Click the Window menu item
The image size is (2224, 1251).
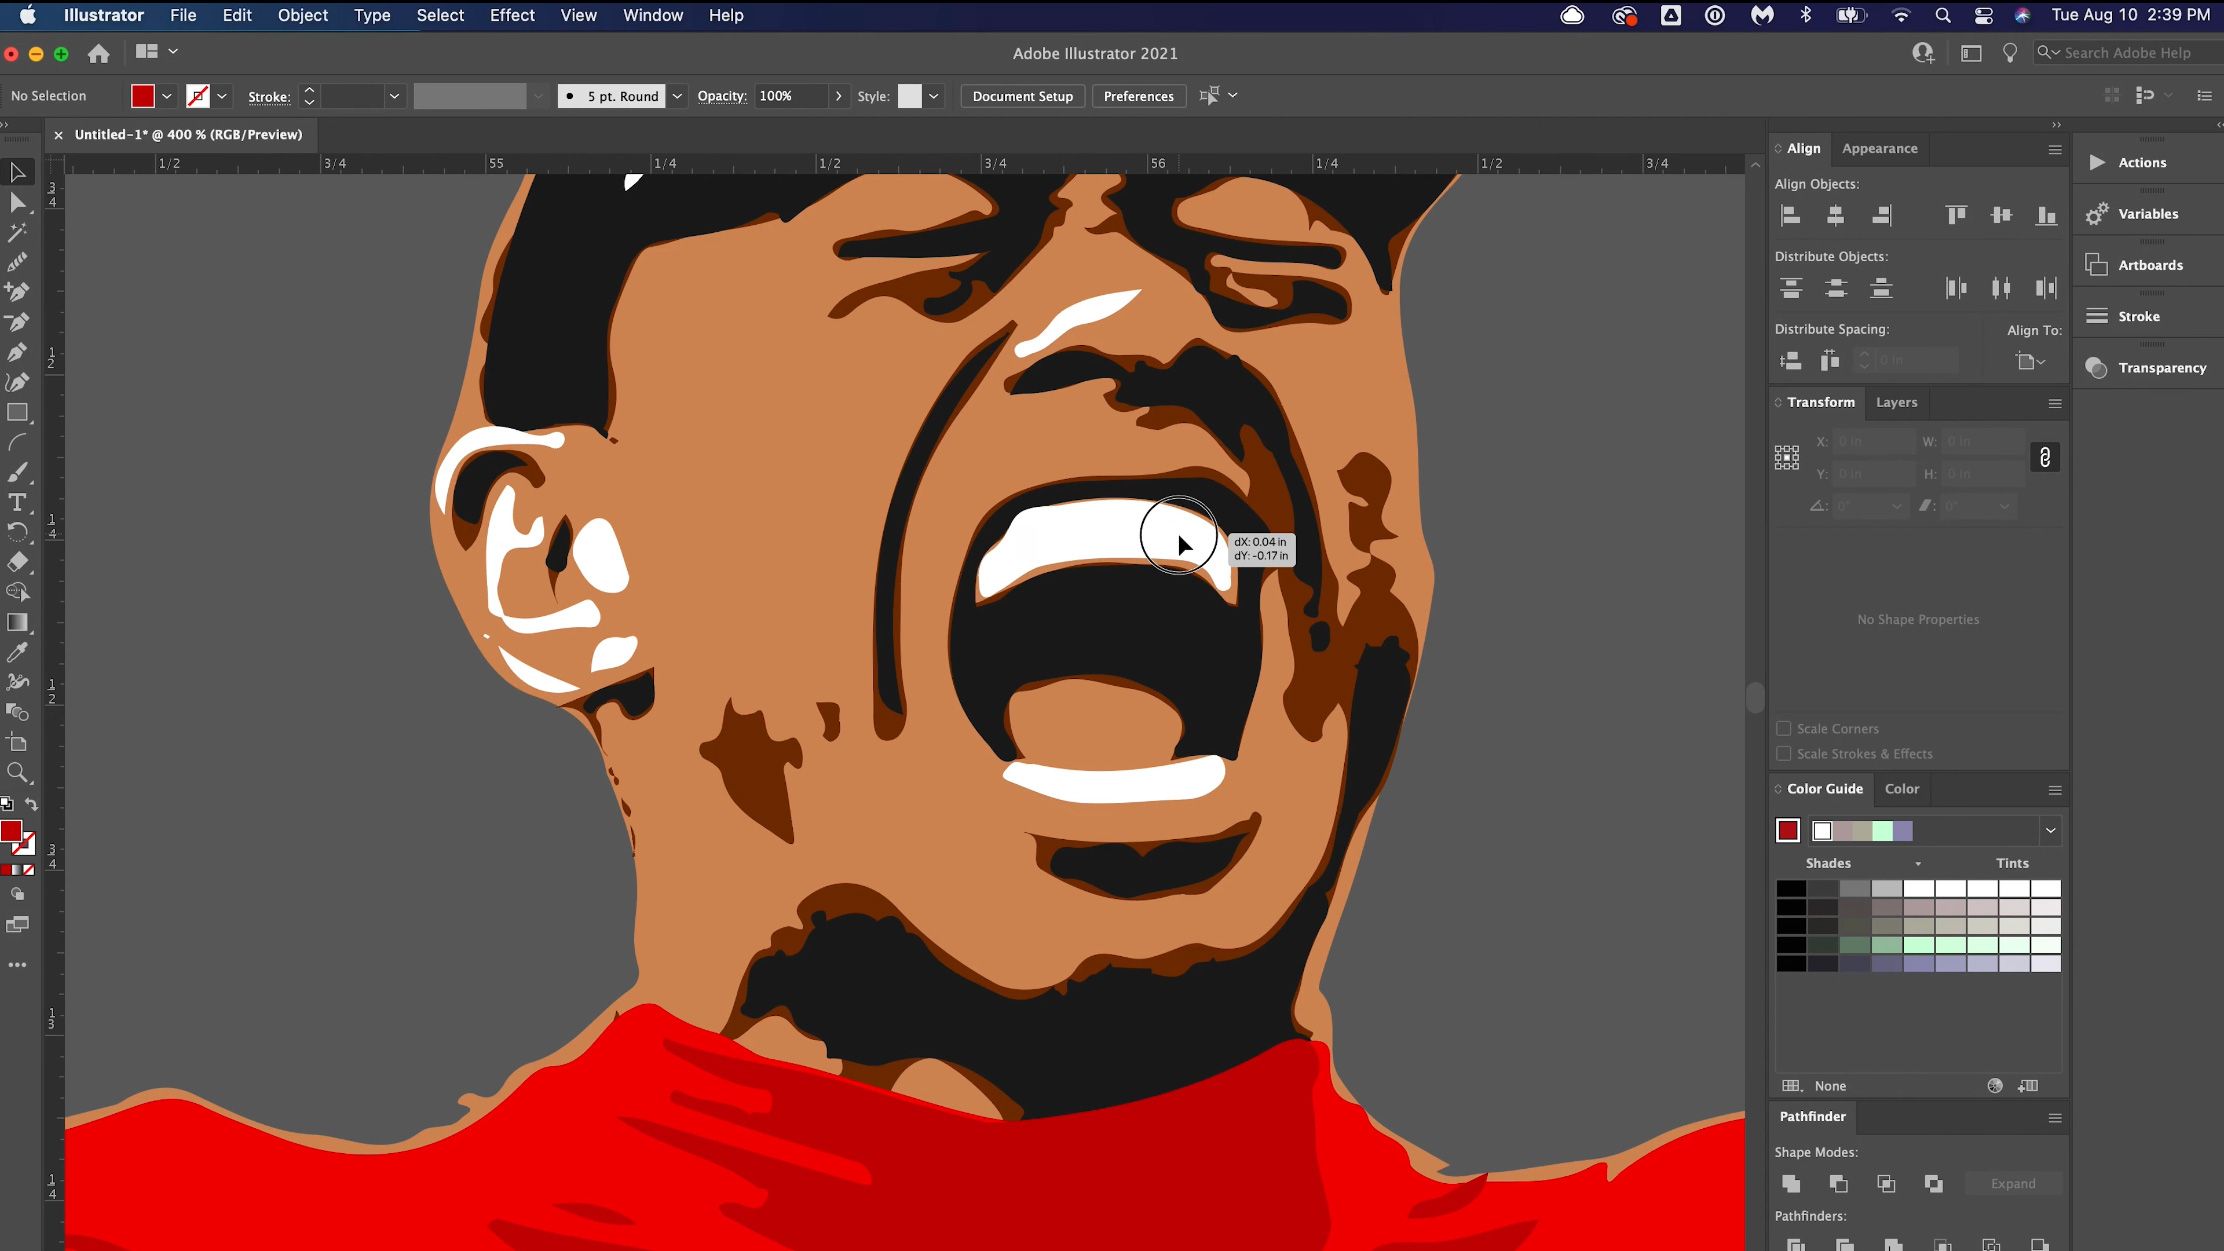(x=654, y=15)
